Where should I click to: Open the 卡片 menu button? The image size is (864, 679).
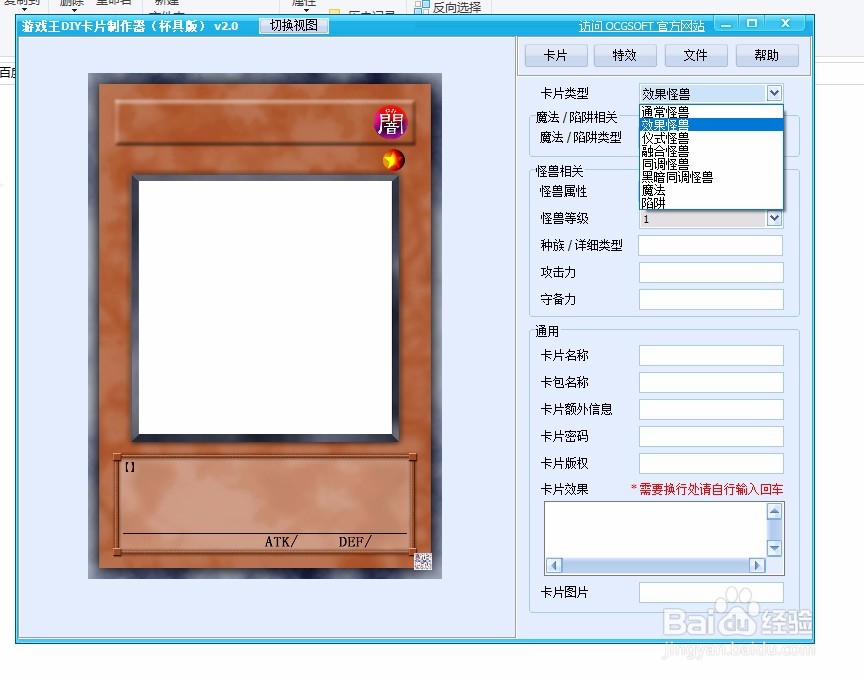point(556,55)
